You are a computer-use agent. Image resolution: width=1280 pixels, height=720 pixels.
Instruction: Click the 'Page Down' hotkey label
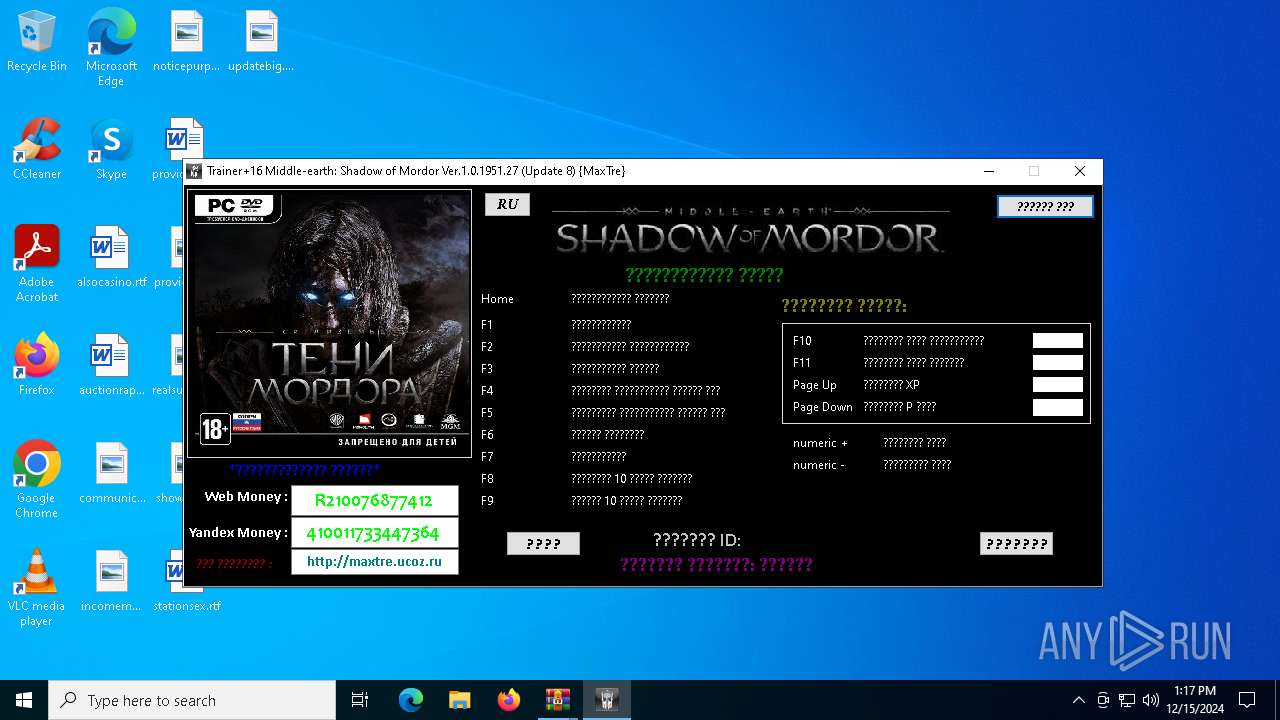tap(823, 407)
